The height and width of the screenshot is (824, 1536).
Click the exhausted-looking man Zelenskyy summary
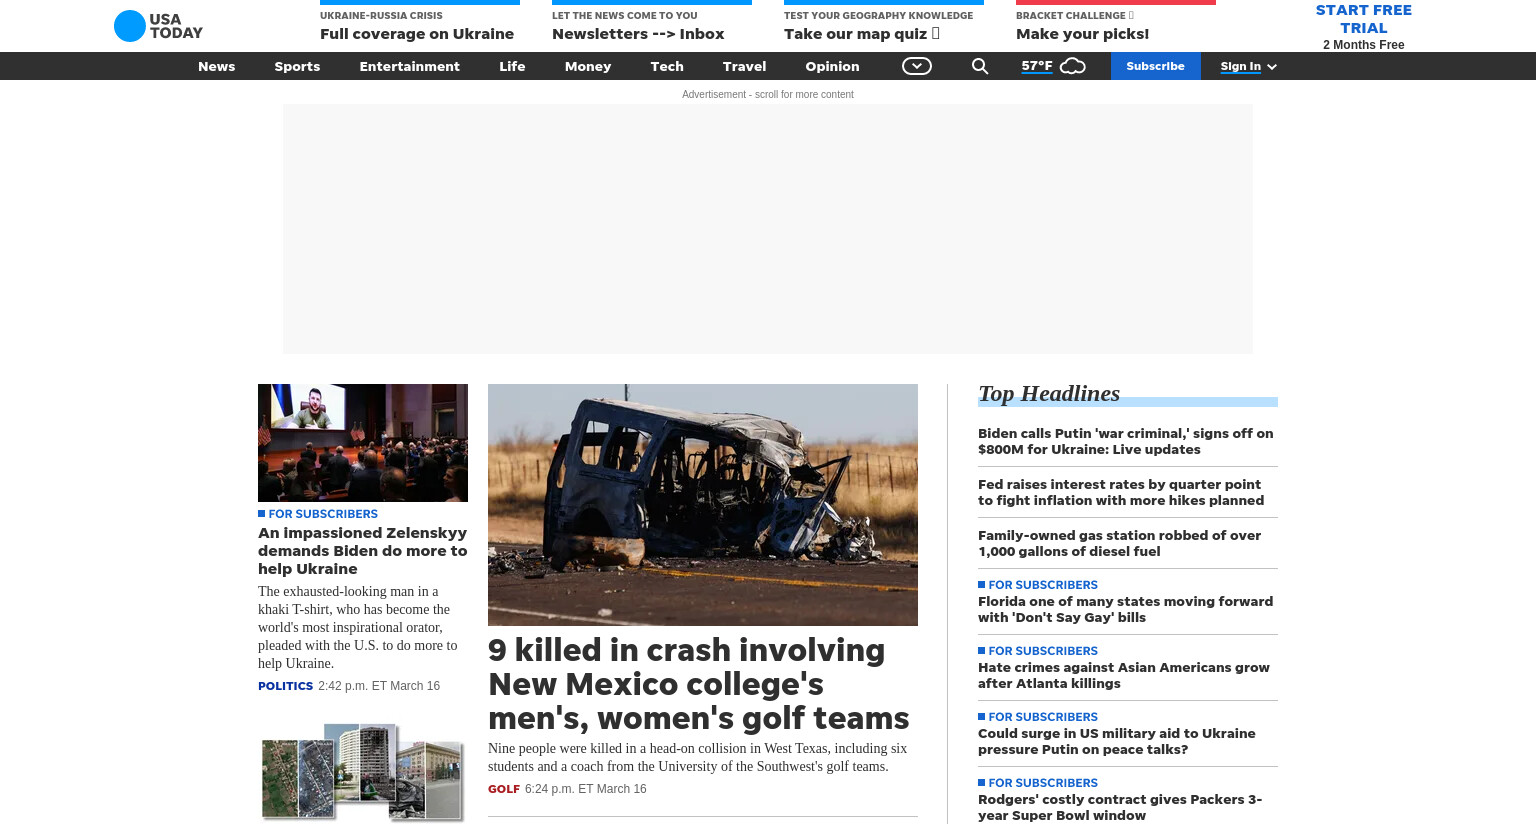(358, 627)
